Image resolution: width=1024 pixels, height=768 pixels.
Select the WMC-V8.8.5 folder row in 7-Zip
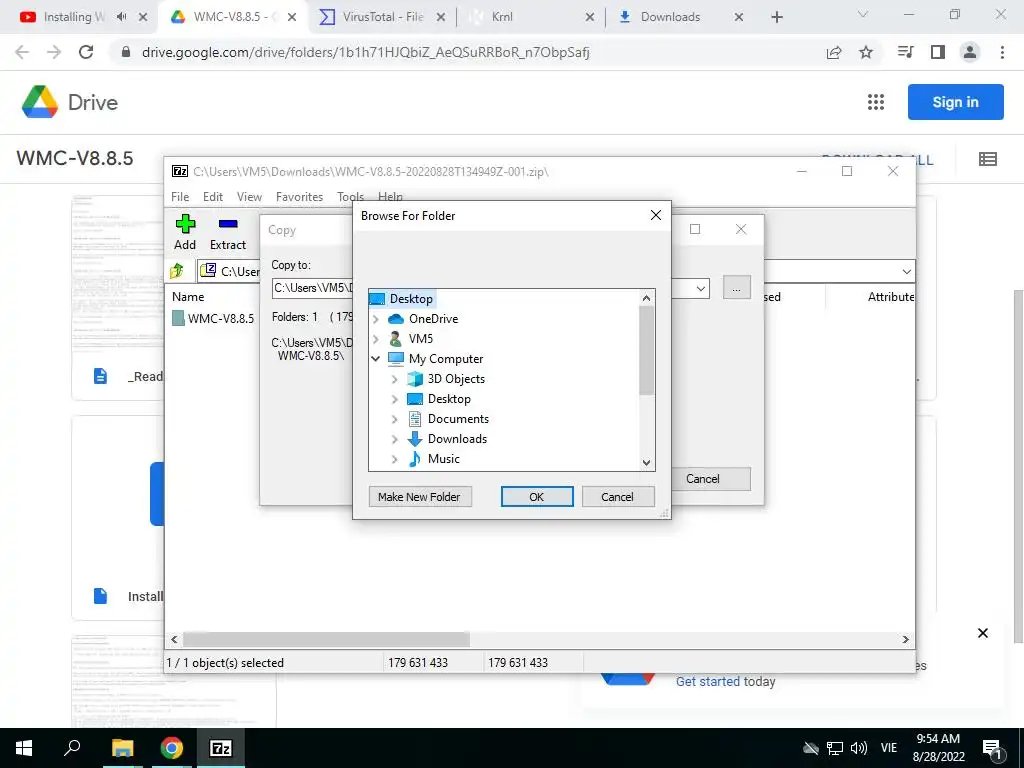pos(213,319)
